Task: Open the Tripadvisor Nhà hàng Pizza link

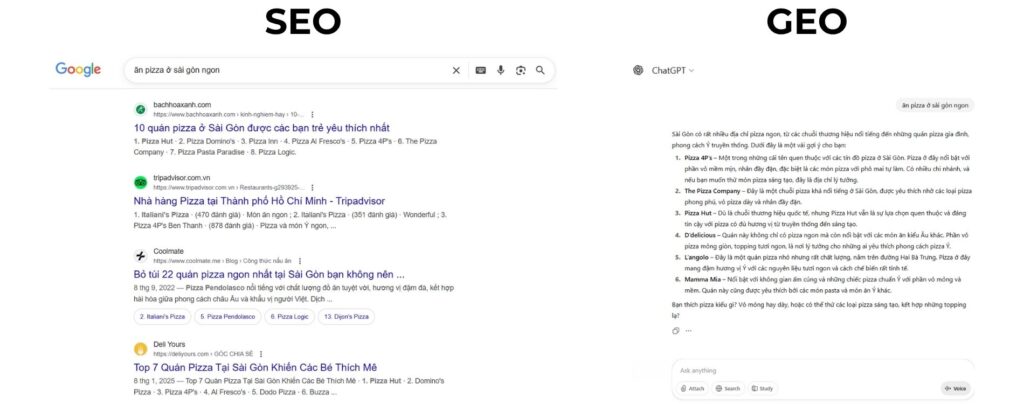Action: pos(258,201)
